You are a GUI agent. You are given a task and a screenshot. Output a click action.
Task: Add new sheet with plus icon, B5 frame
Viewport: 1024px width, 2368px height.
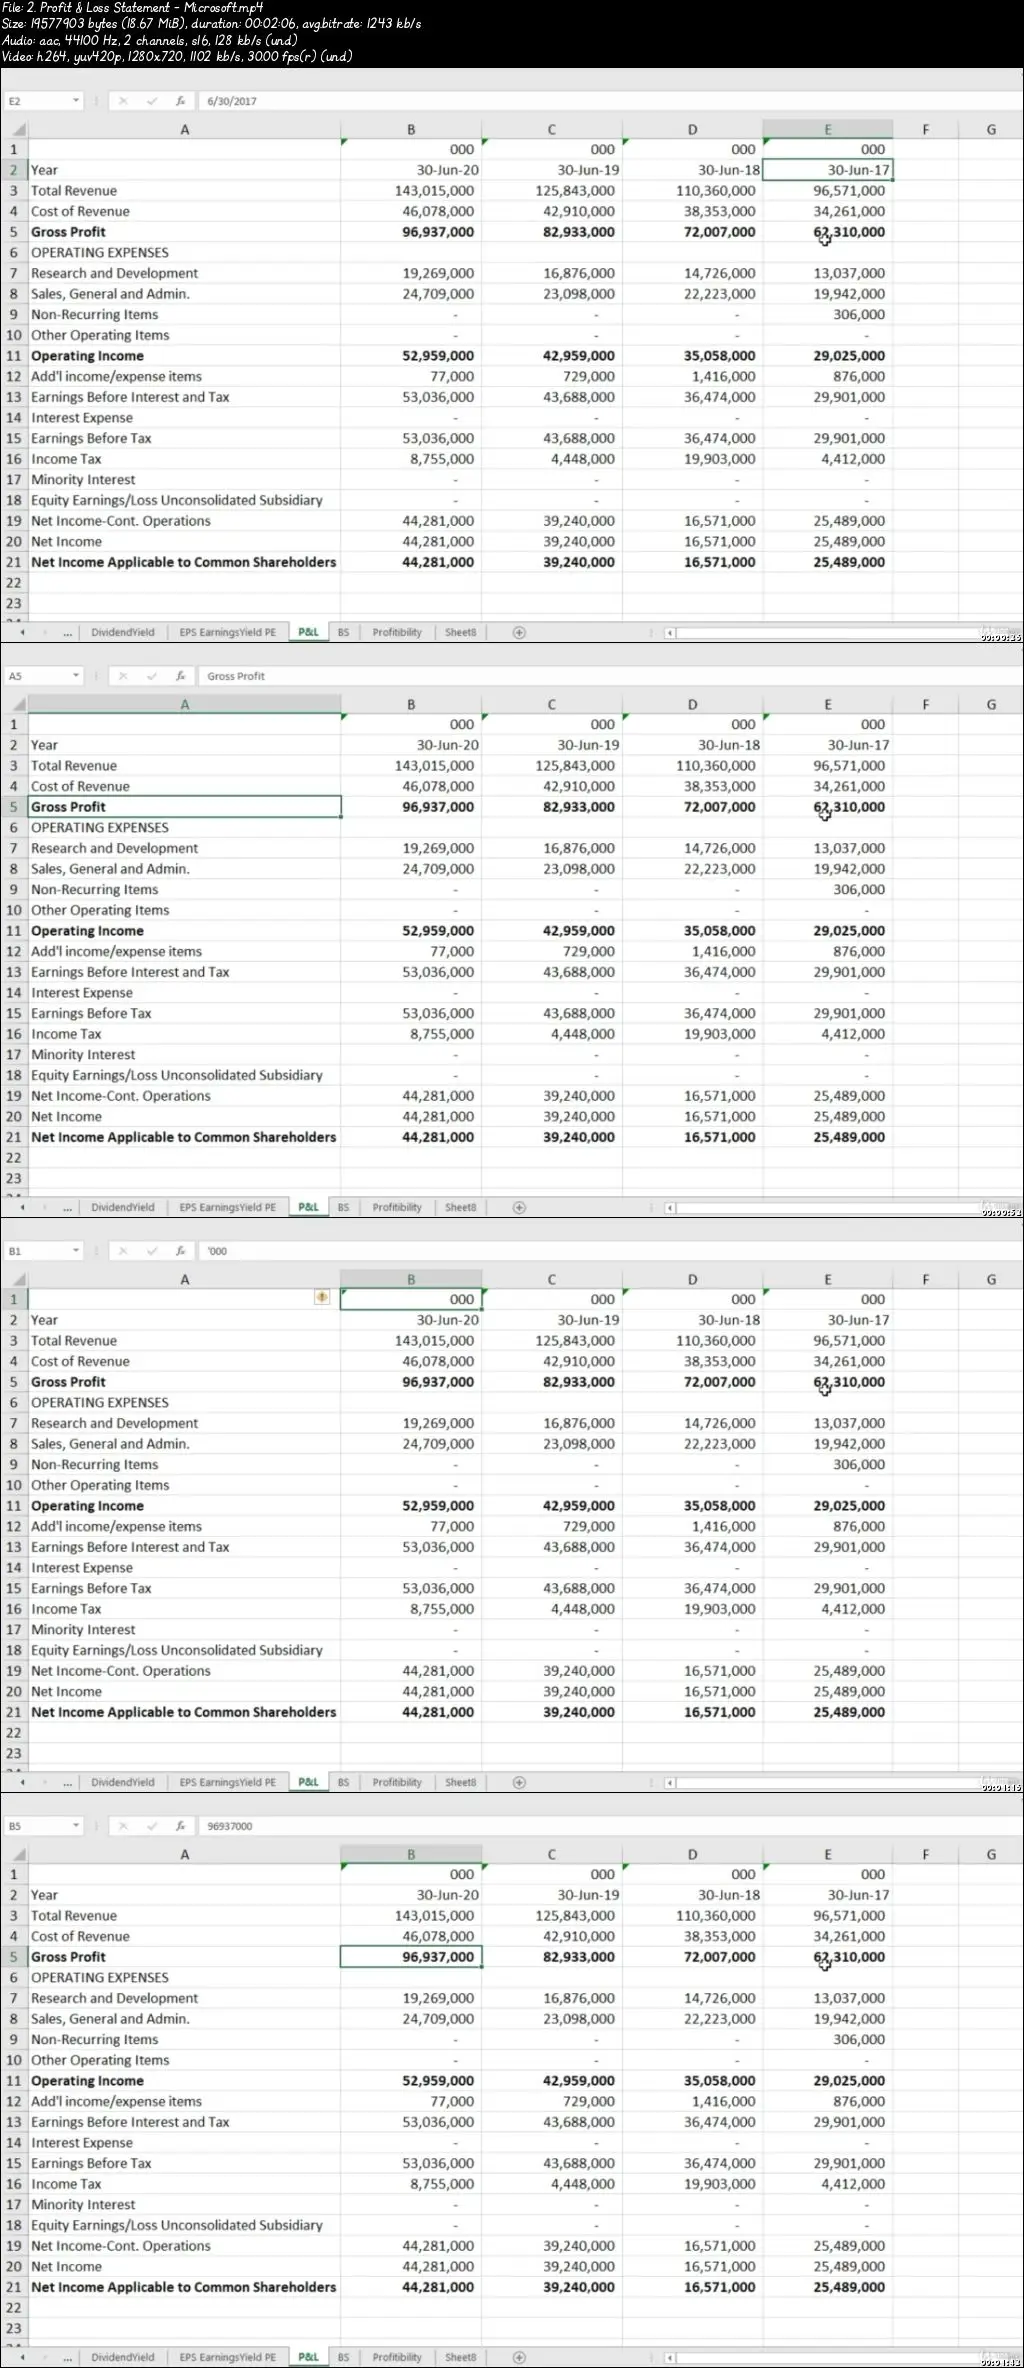point(519,2357)
